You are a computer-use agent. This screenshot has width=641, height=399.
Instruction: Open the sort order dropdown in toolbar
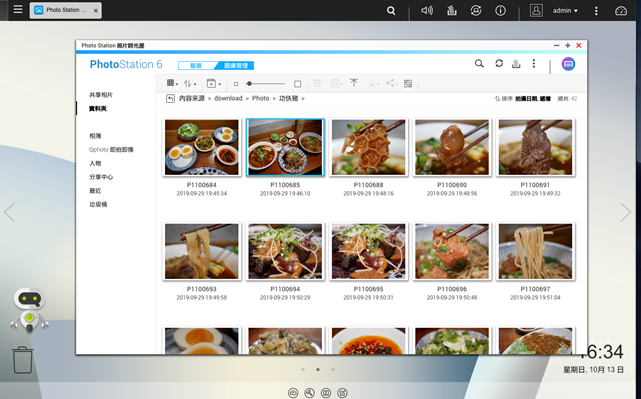point(190,83)
